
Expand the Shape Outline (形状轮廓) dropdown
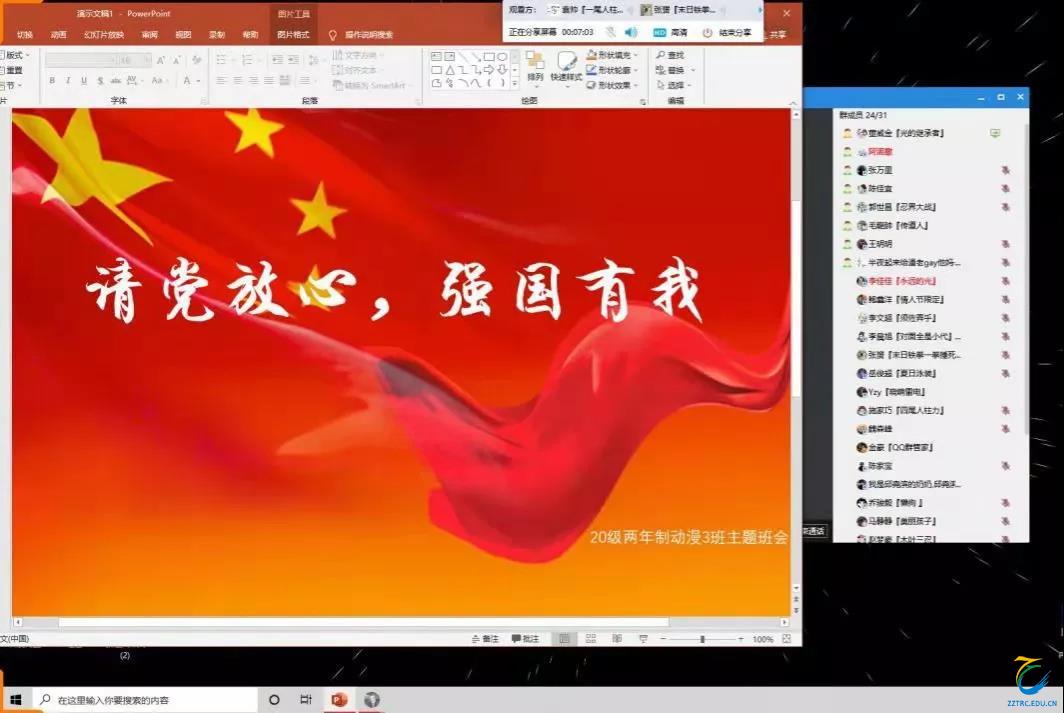point(612,70)
